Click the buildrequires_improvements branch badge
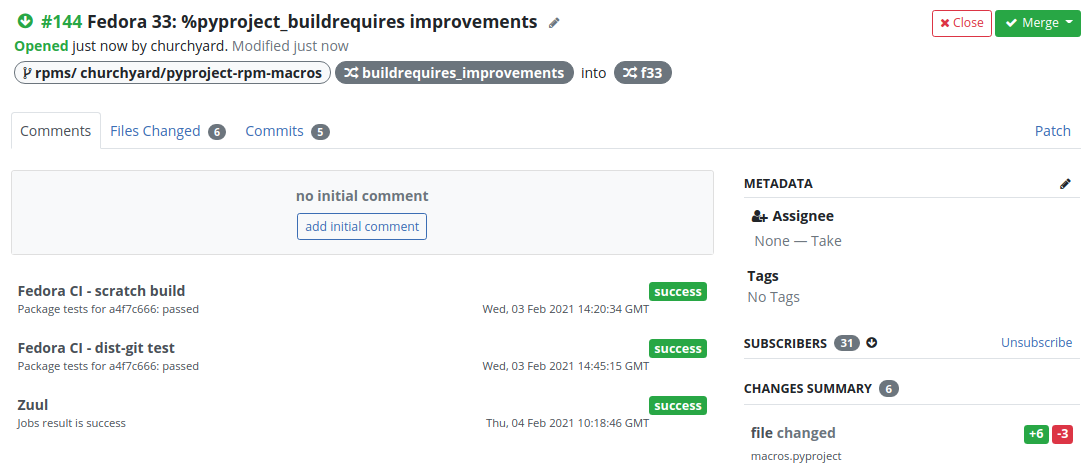Image resolution: width=1088 pixels, height=467 pixels. pos(454,73)
